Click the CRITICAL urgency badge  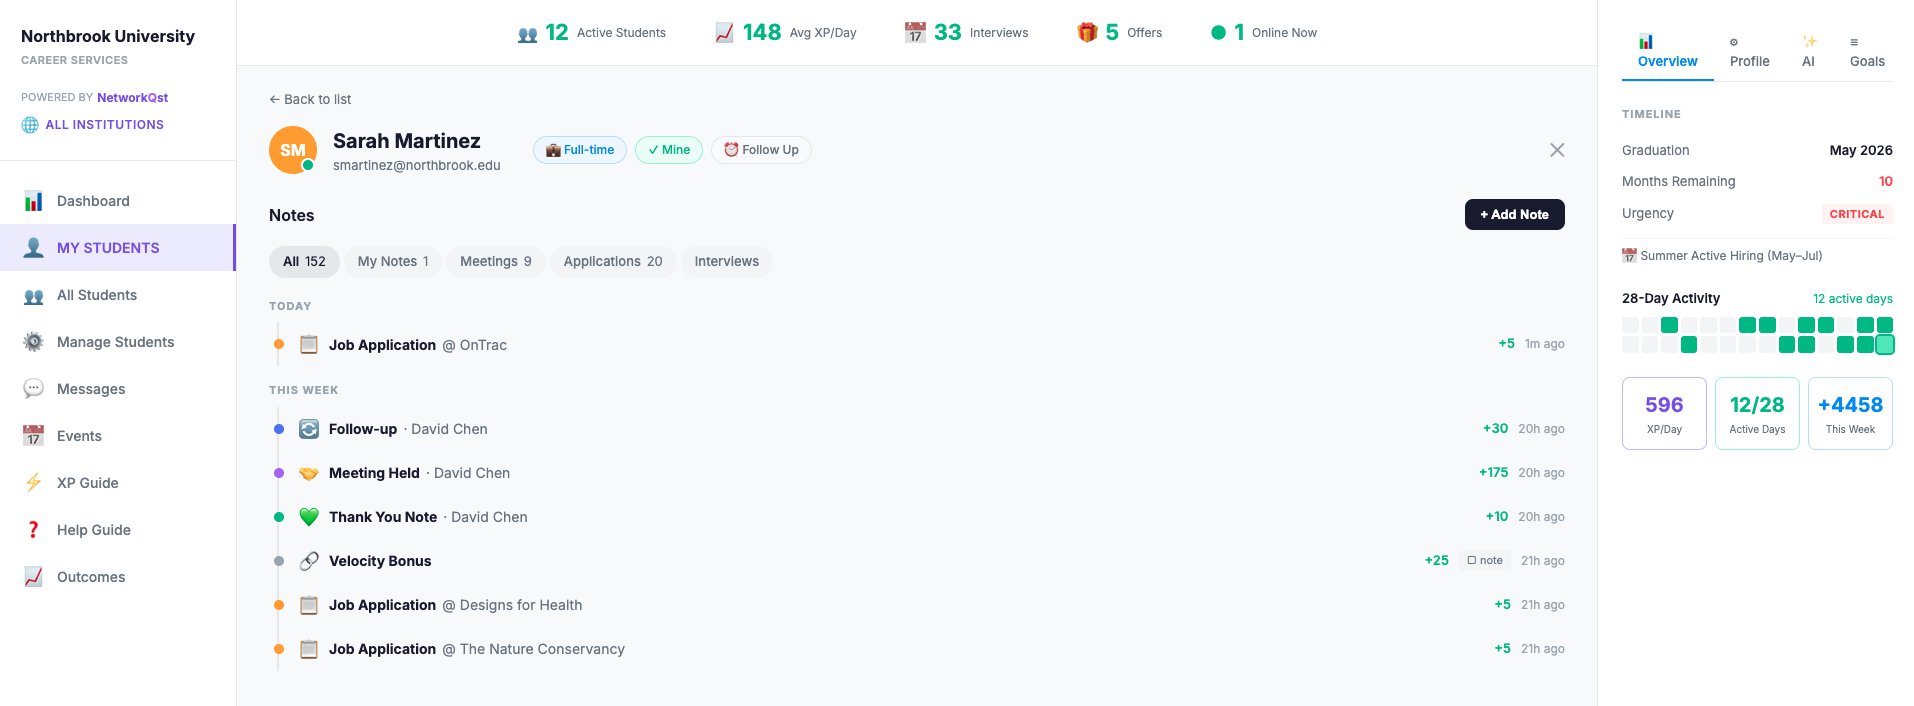tap(1857, 214)
